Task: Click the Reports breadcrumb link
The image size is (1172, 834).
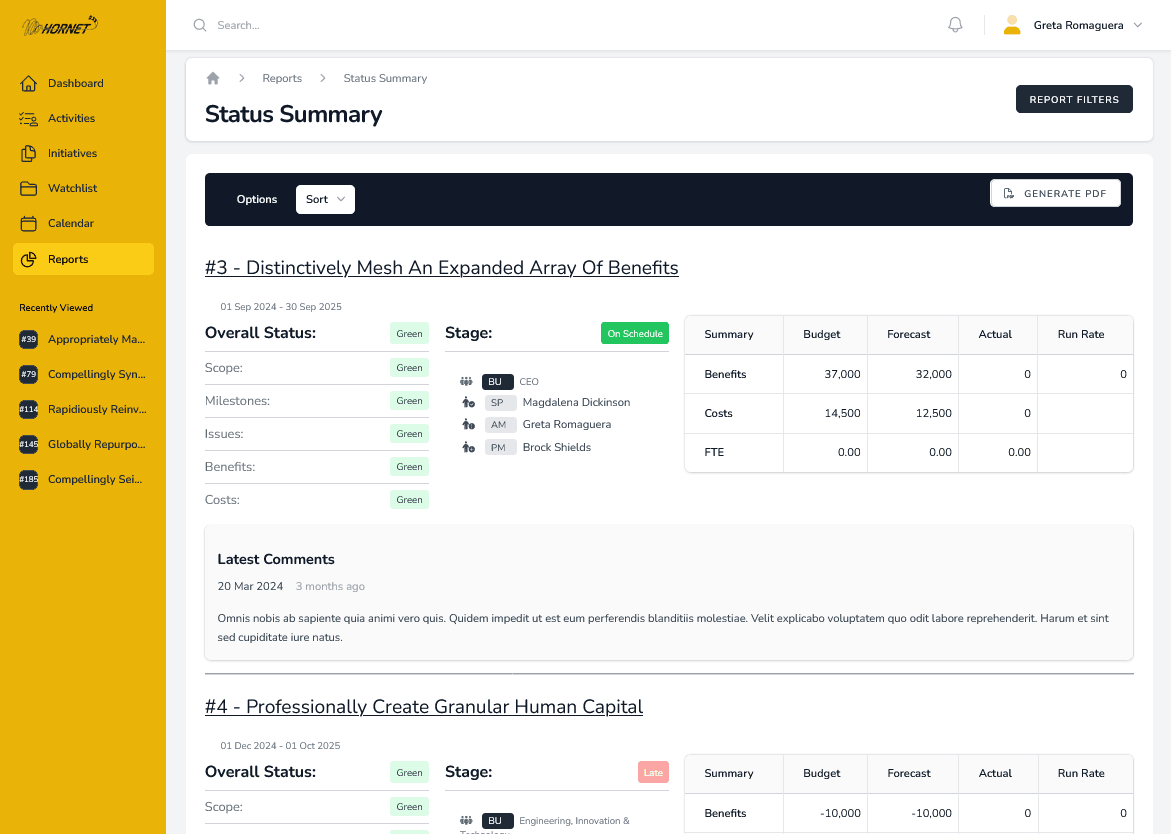Action: click(x=282, y=78)
